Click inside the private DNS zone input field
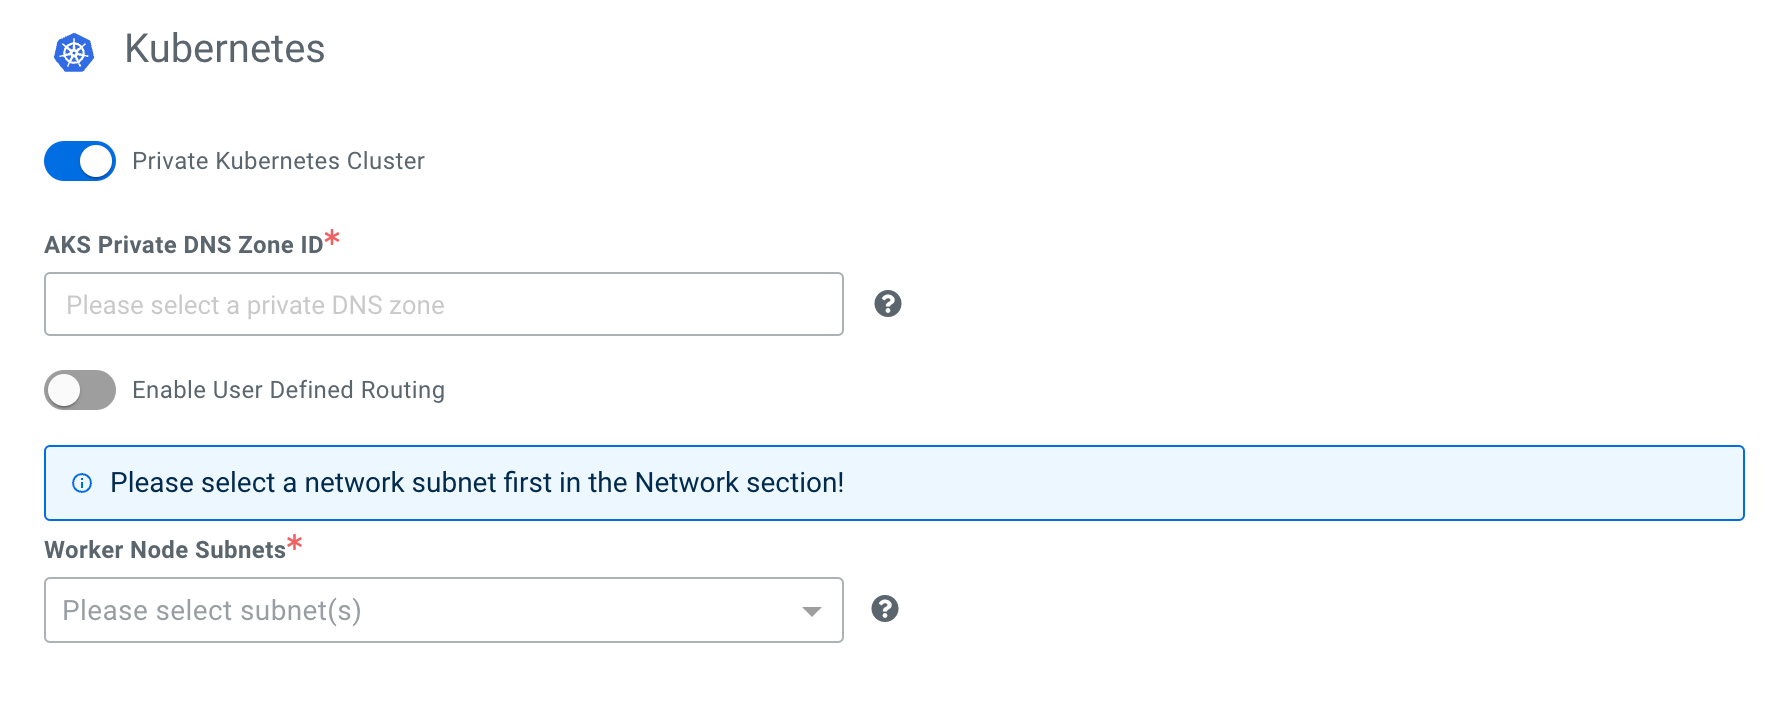Viewport: 1790px width, 724px height. tap(443, 304)
